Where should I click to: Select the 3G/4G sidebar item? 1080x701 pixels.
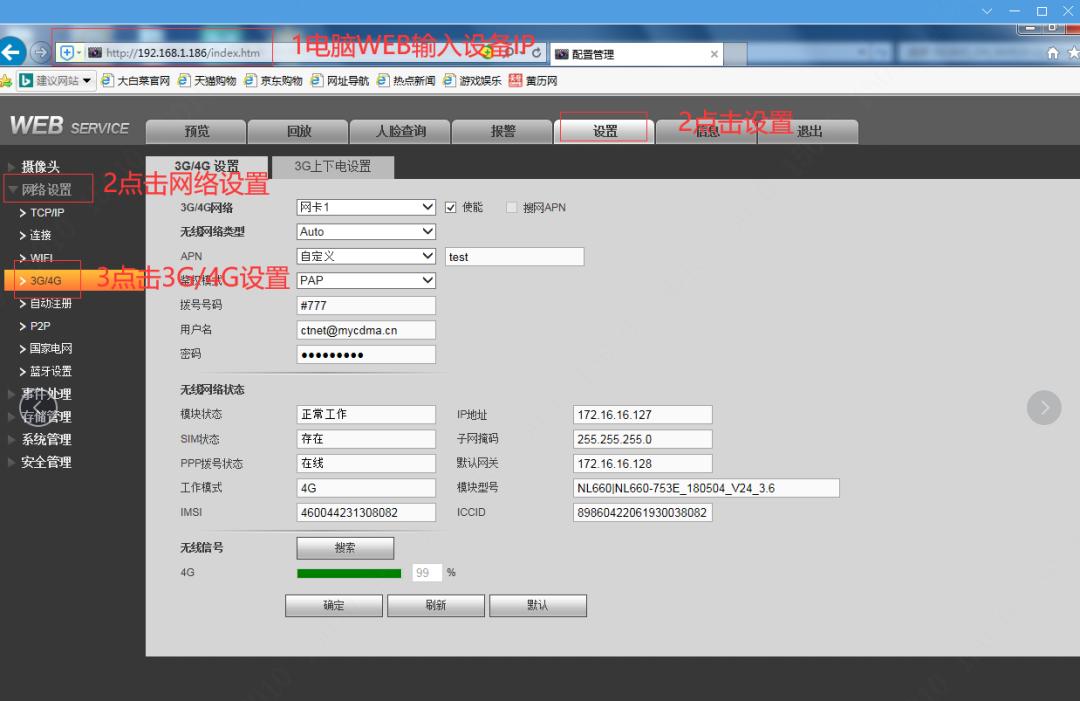pyautogui.click(x=45, y=280)
